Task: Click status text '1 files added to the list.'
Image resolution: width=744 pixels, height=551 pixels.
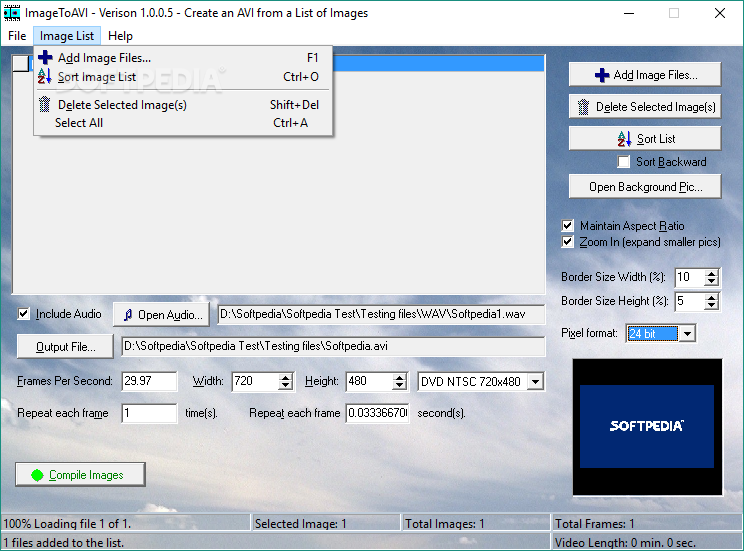Action: [64, 542]
